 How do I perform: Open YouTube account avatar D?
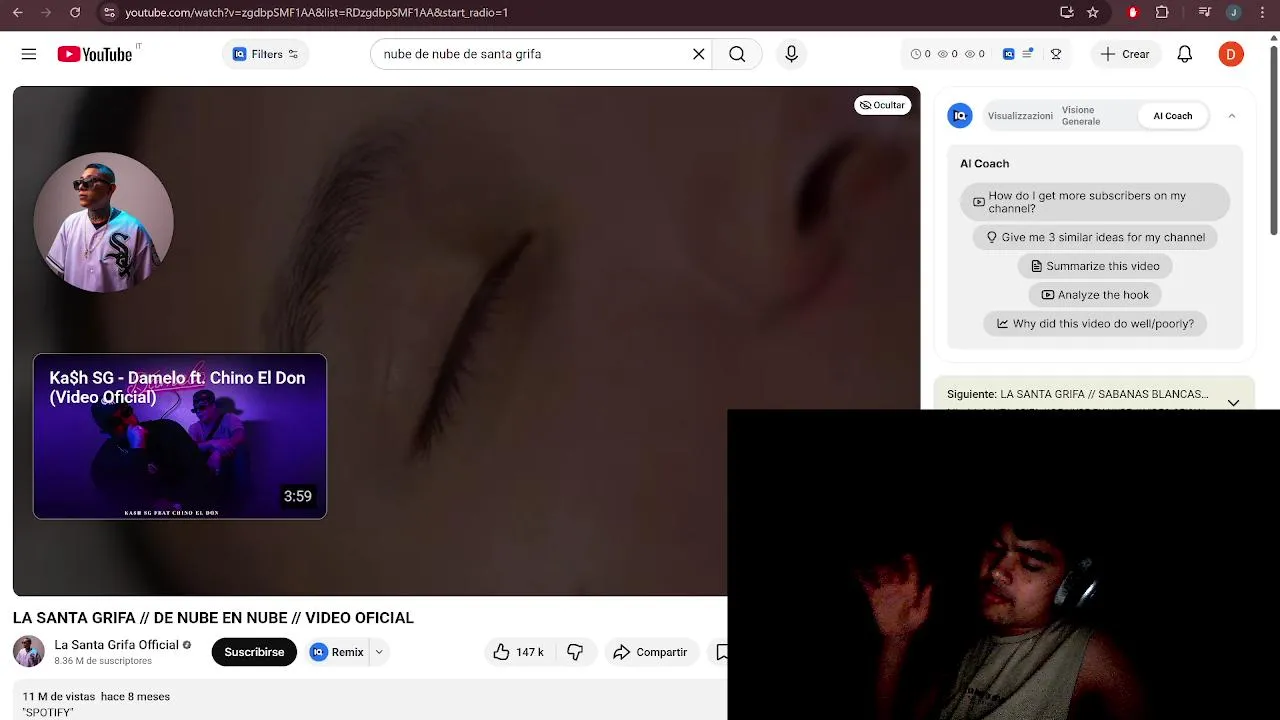point(1231,54)
